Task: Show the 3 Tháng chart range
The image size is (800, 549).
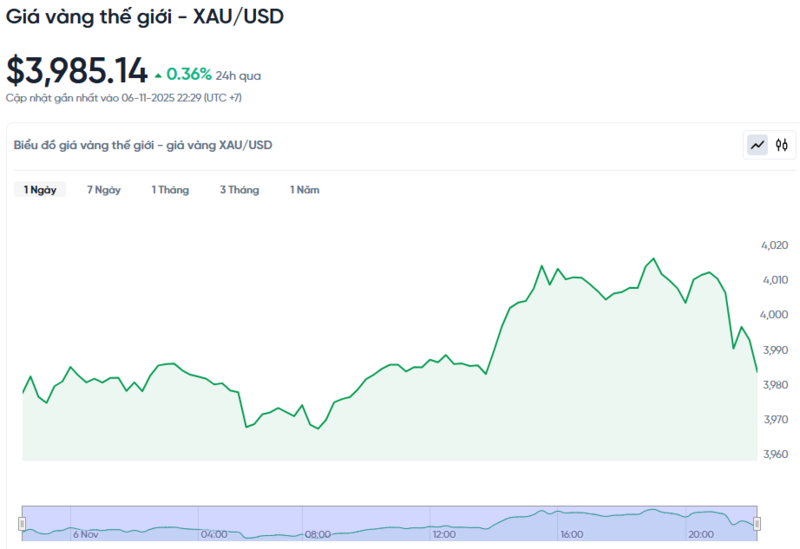Action: (x=239, y=190)
